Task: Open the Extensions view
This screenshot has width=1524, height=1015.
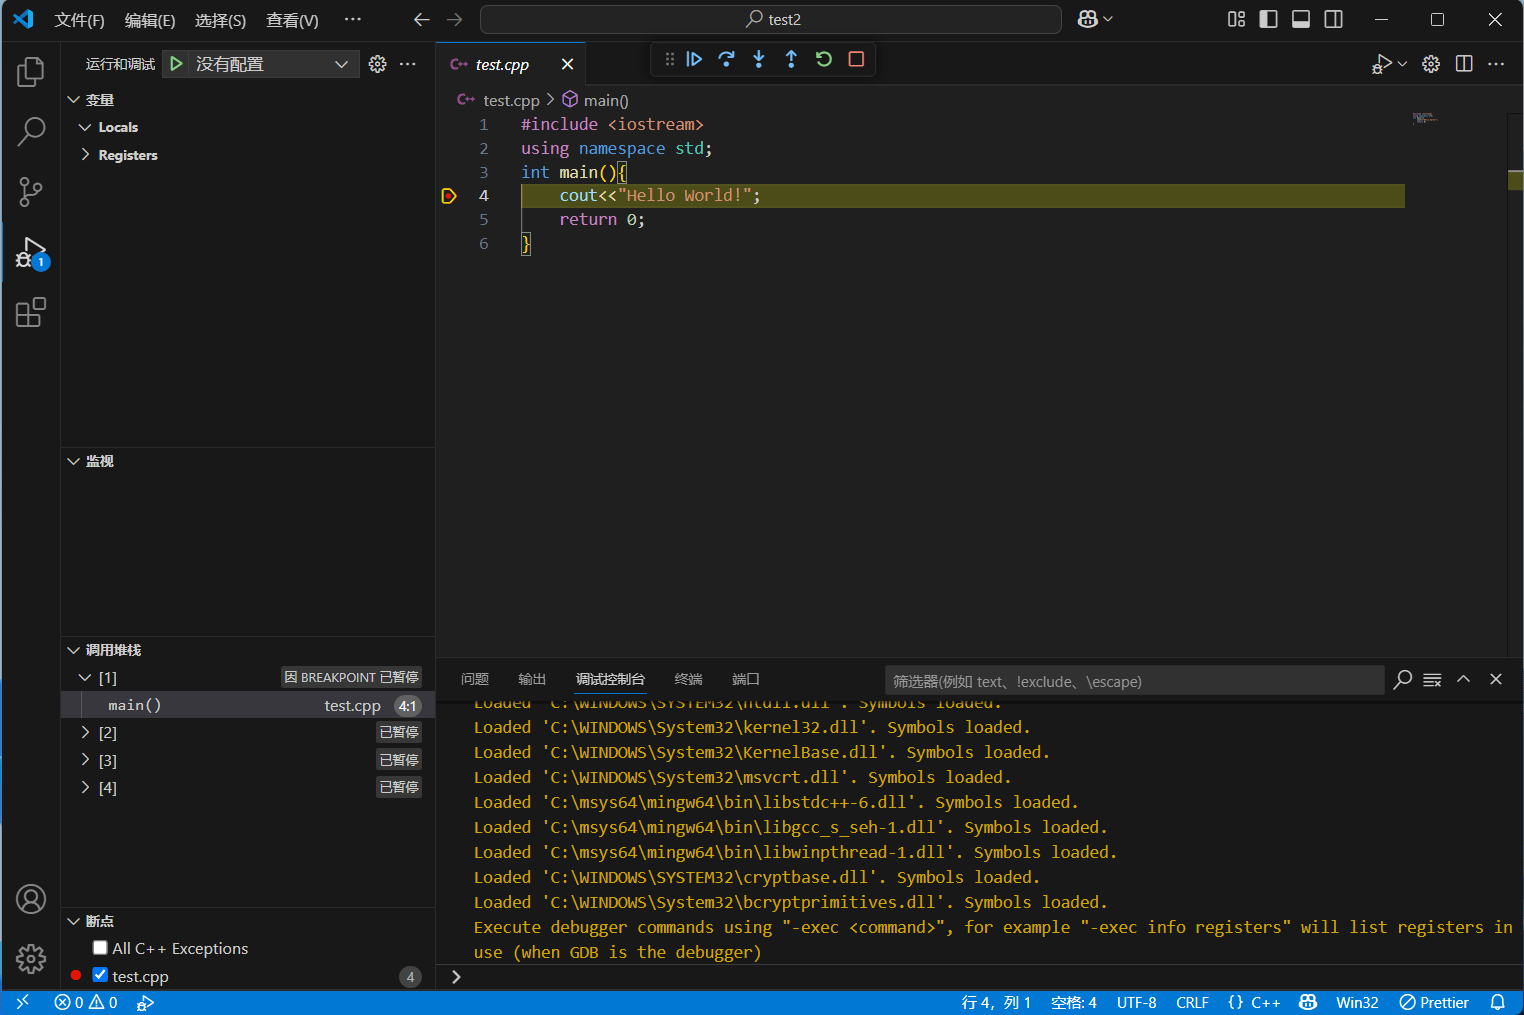Action: 31,313
